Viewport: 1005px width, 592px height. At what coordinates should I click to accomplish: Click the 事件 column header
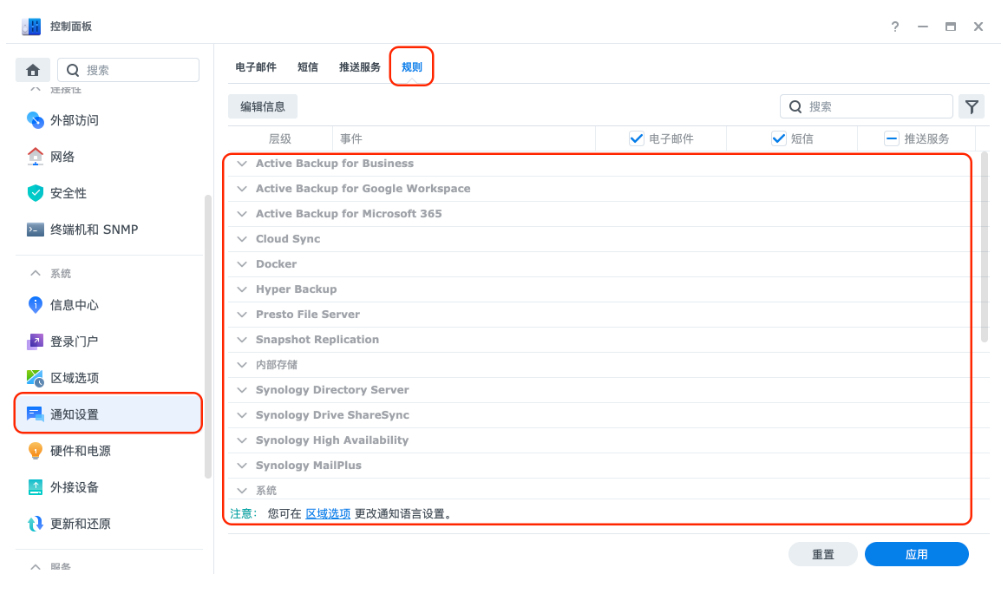(464, 138)
